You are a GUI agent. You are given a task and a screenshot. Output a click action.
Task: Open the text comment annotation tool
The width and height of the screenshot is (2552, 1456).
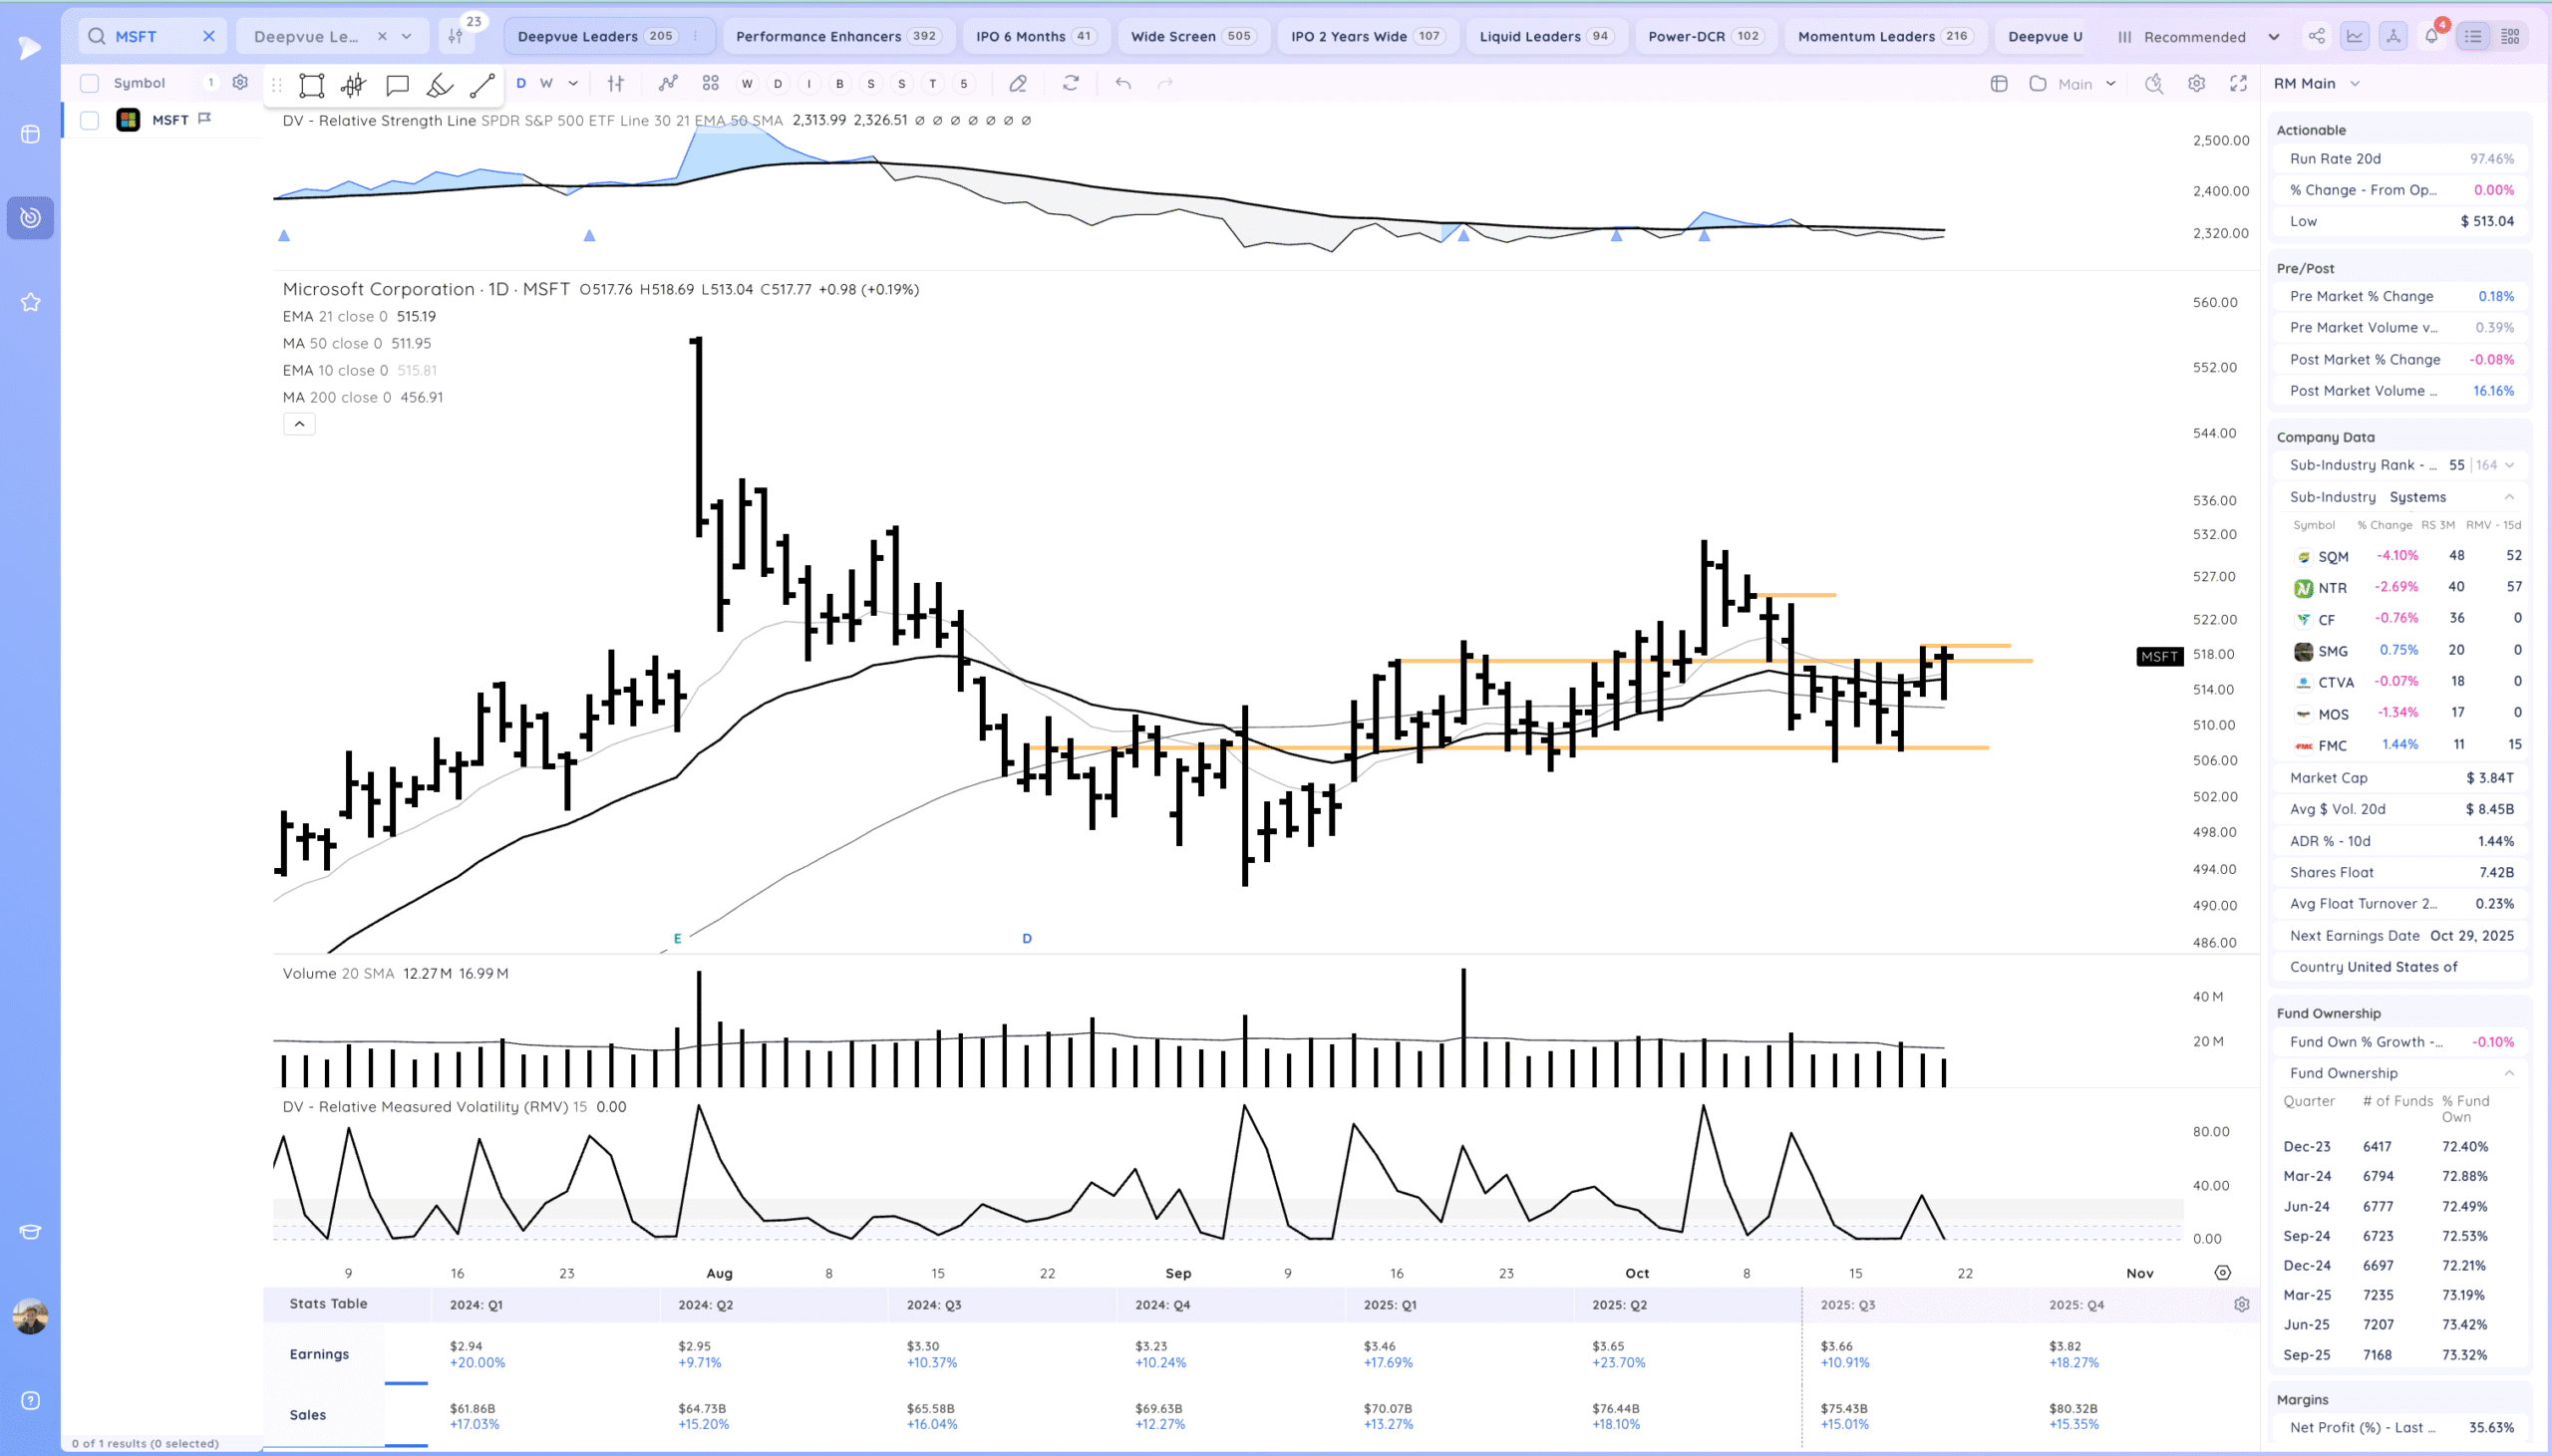[x=397, y=85]
